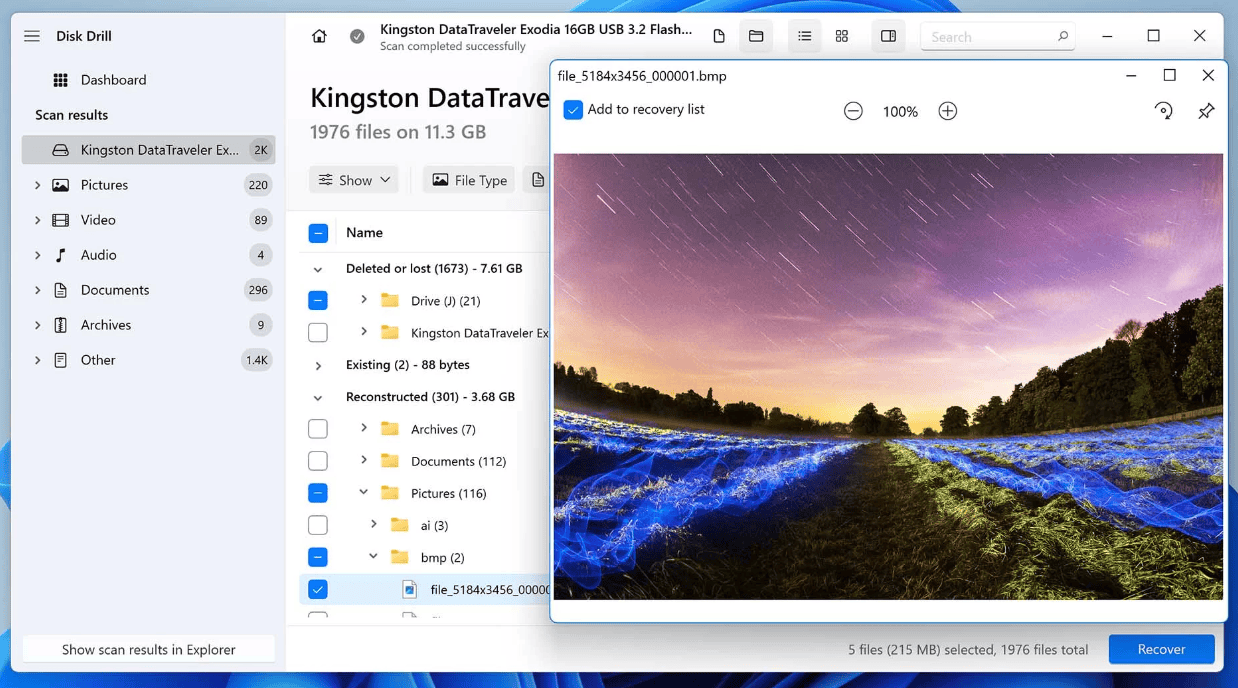Uncheck the file_5184x3456 file row checkbox
1238x688 pixels.
pos(318,589)
